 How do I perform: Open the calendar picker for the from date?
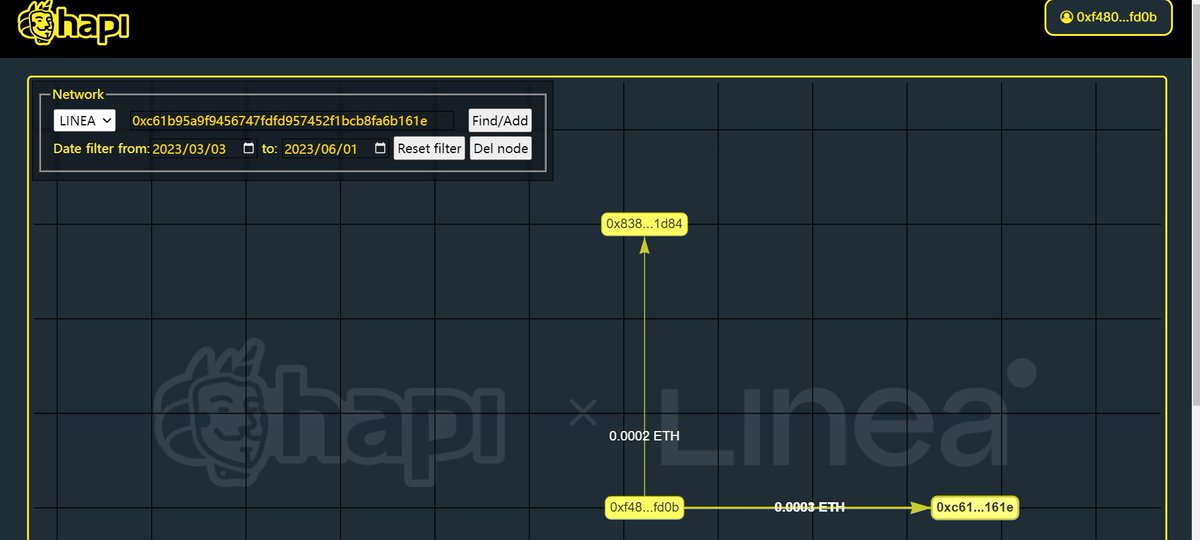click(x=249, y=148)
